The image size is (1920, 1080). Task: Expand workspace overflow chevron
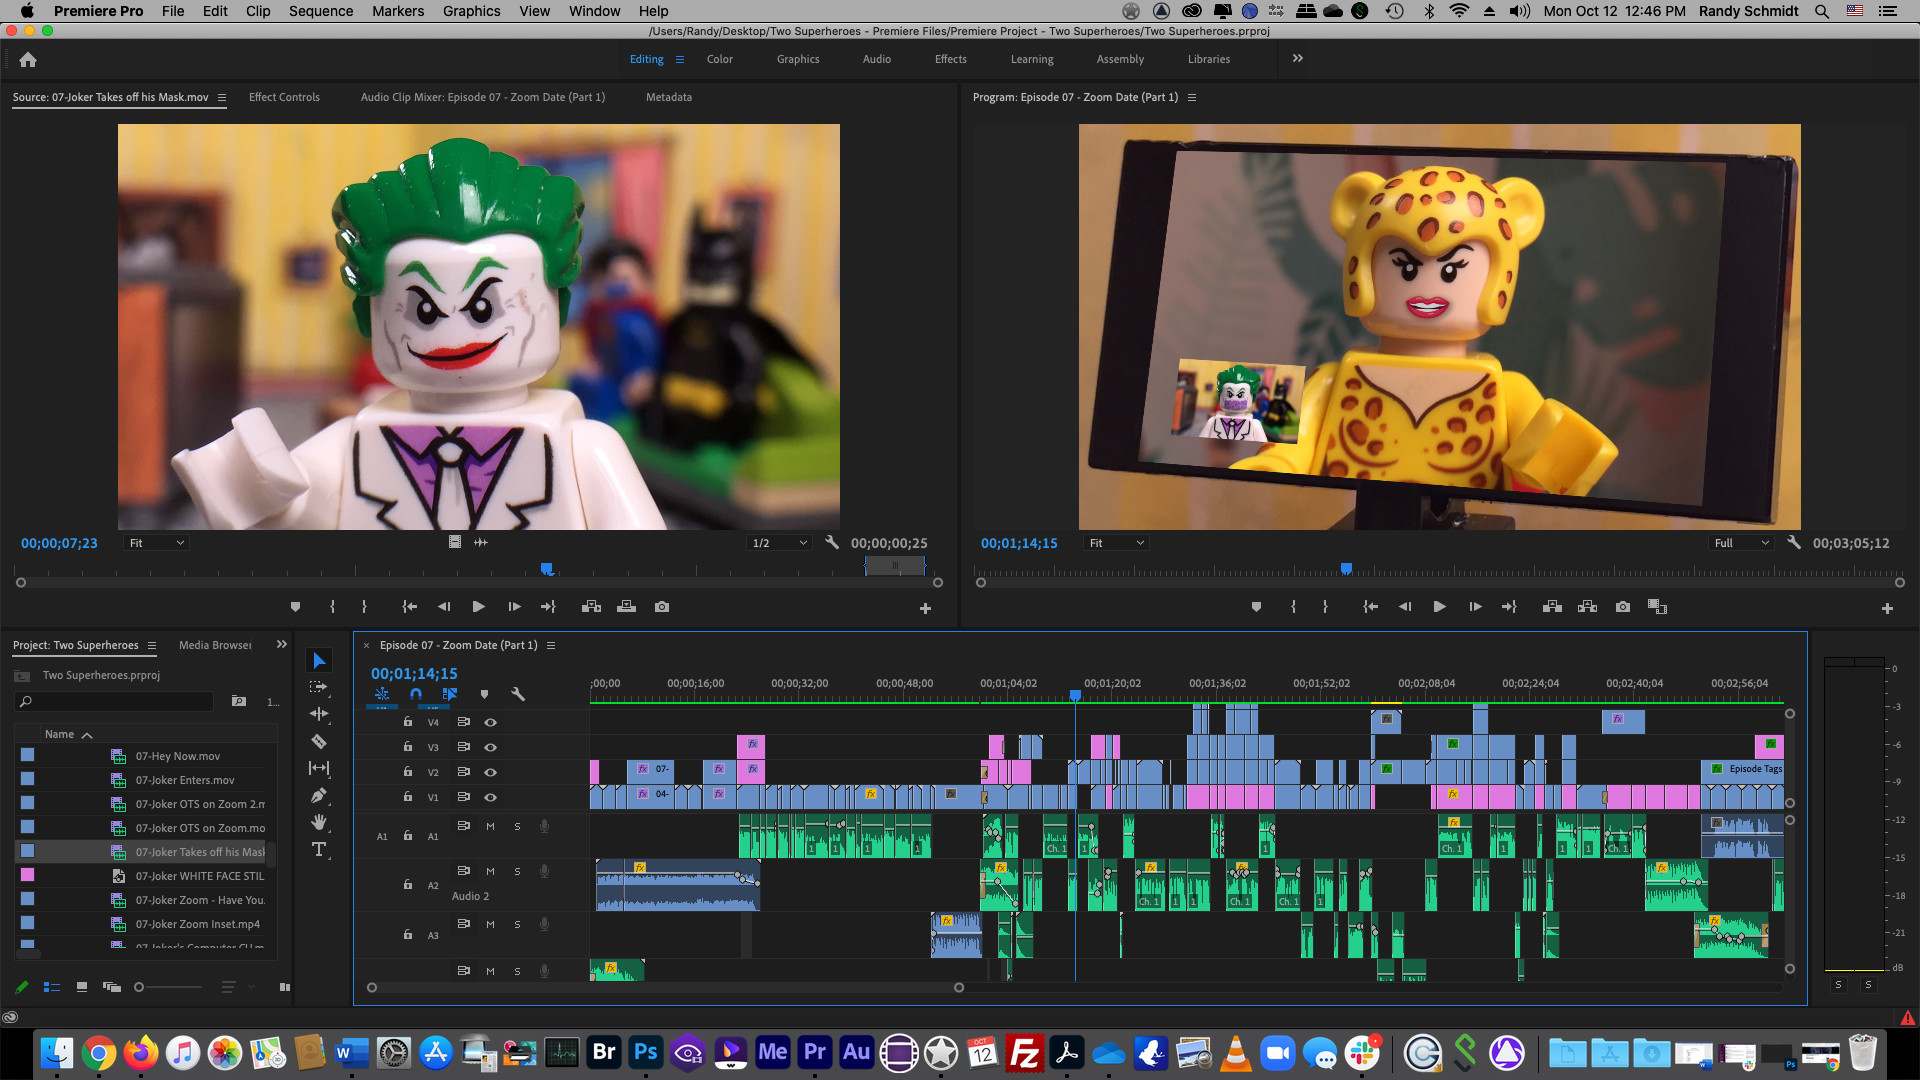(x=1298, y=59)
